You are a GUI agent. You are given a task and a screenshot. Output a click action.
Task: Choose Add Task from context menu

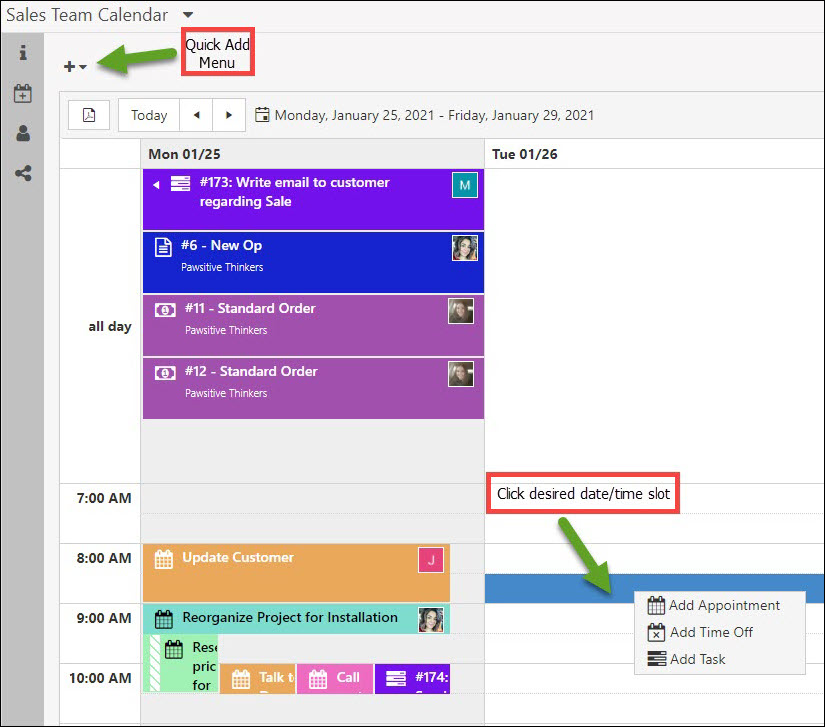pos(687,659)
